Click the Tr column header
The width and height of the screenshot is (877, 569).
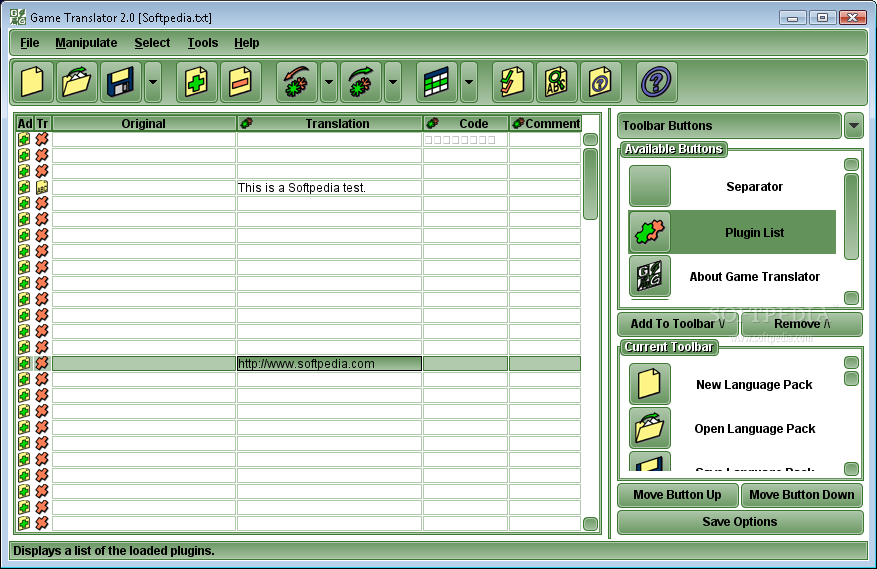[x=43, y=124]
